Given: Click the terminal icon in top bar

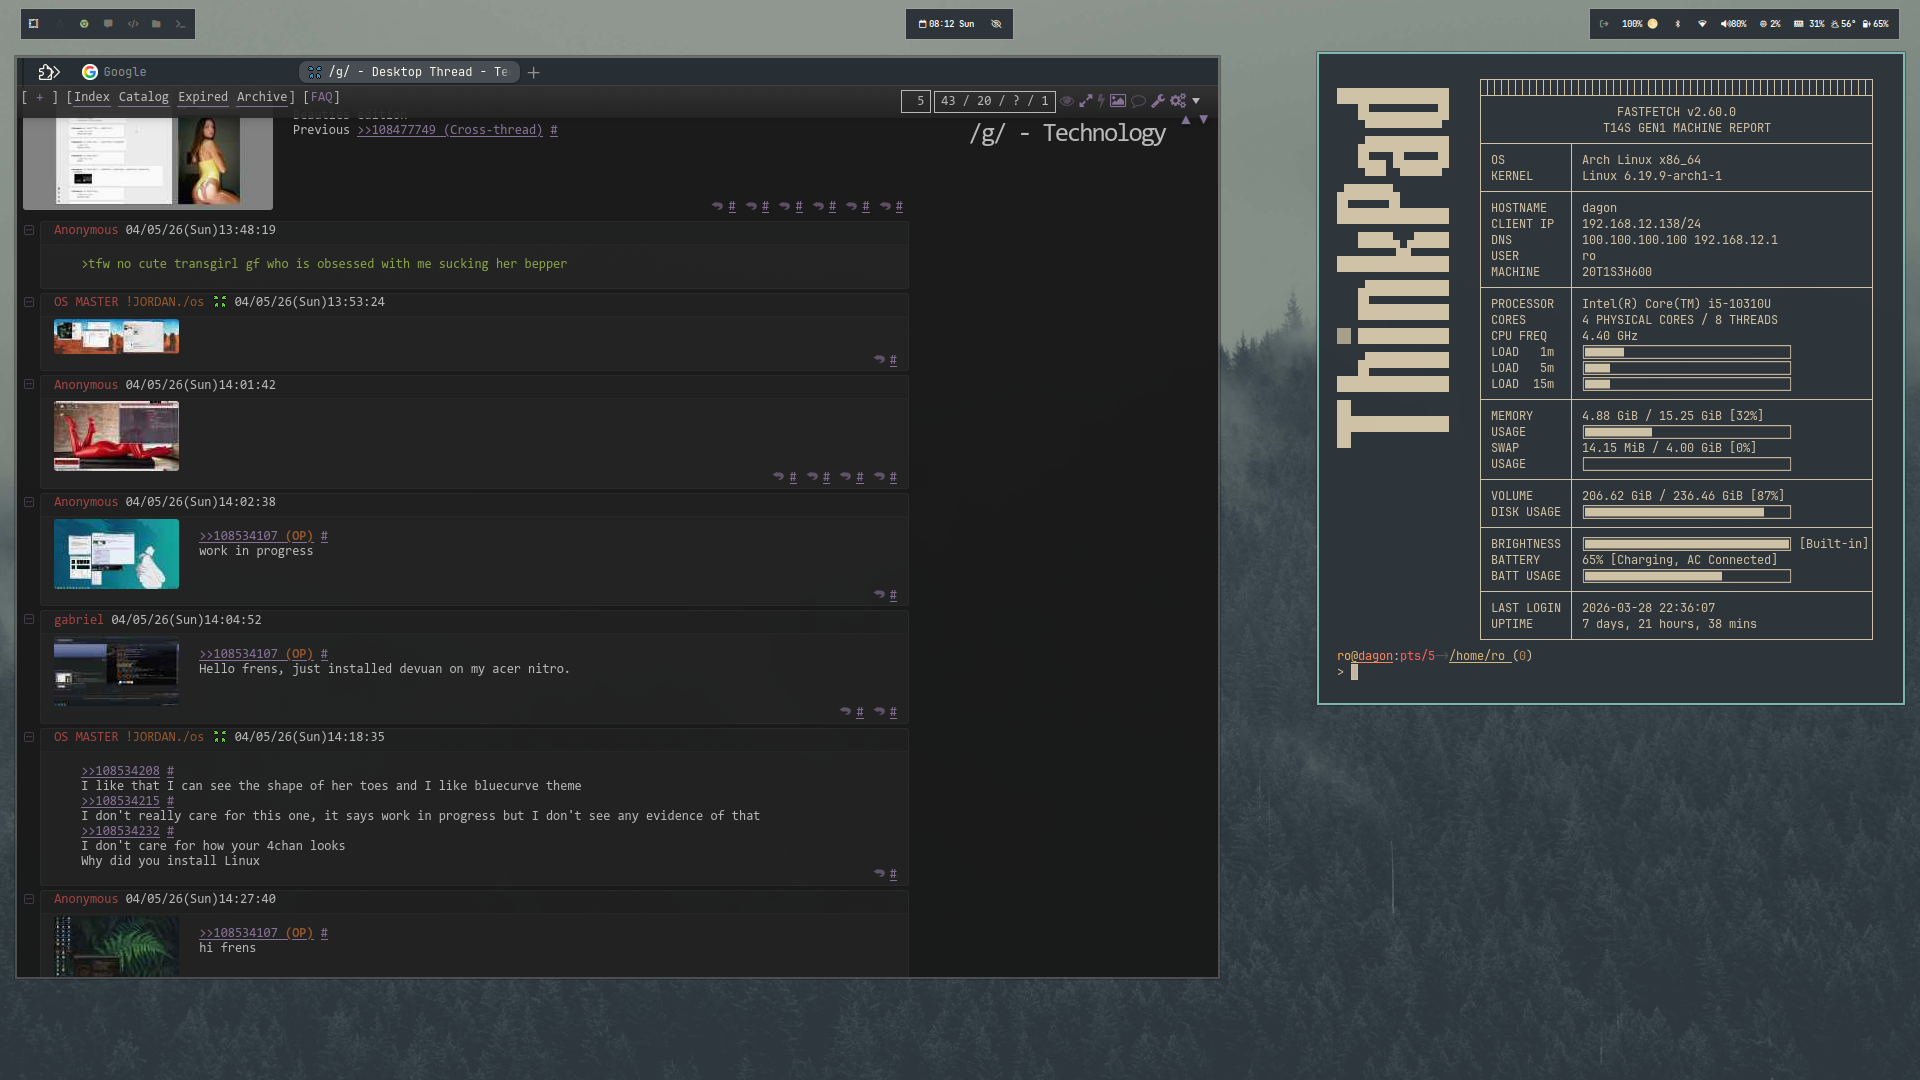Looking at the screenshot, I should pyautogui.click(x=180, y=24).
